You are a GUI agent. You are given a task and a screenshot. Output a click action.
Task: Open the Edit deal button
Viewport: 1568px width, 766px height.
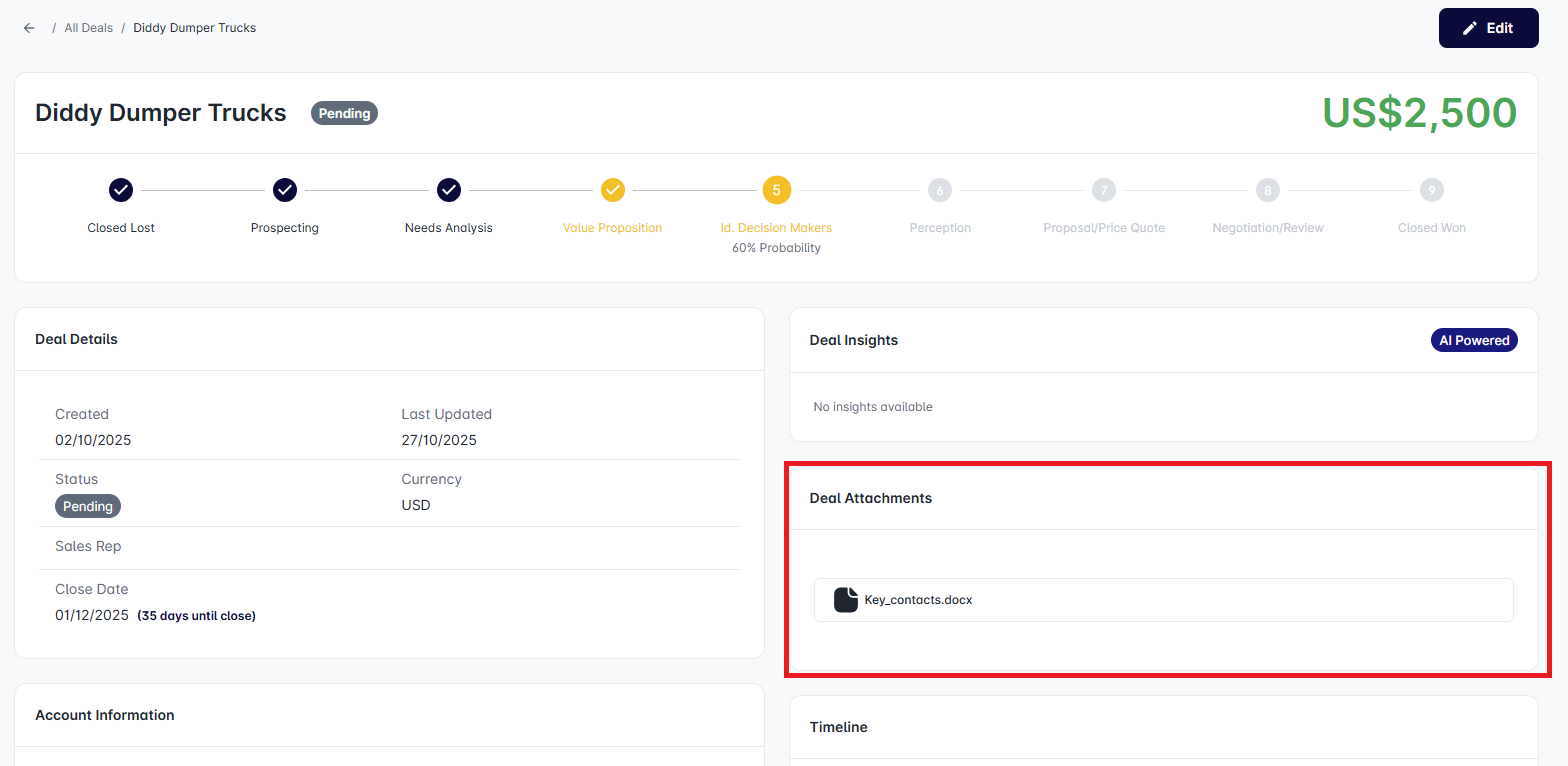(x=1488, y=28)
